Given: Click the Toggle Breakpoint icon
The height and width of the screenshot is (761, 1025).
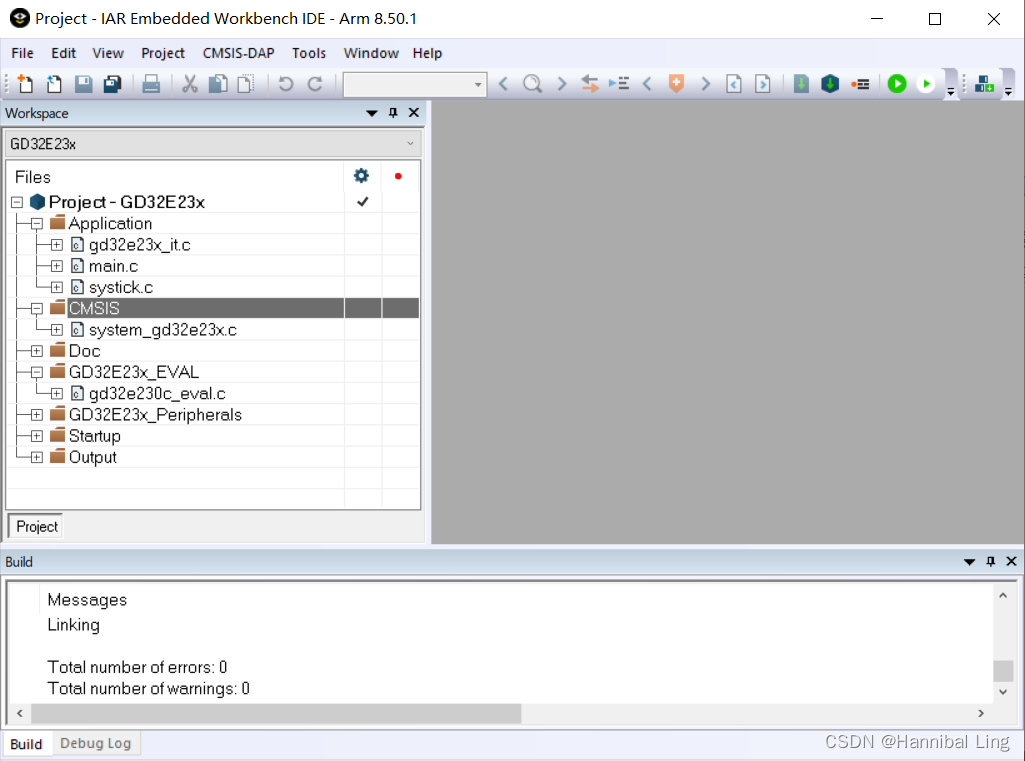Looking at the screenshot, I should (x=860, y=84).
